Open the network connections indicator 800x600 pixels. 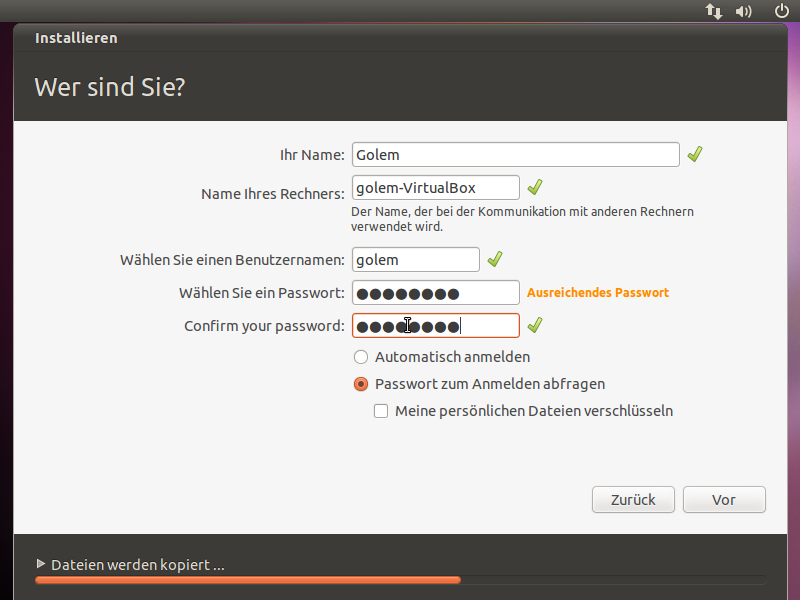714,11
